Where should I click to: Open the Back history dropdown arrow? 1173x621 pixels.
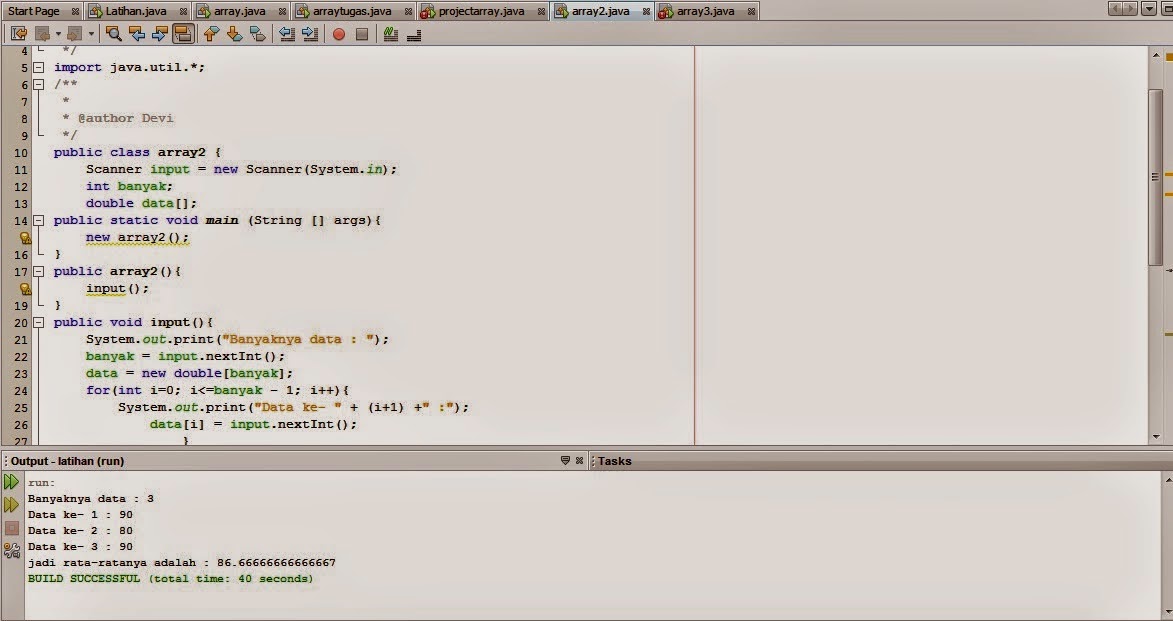coord(58,34)
